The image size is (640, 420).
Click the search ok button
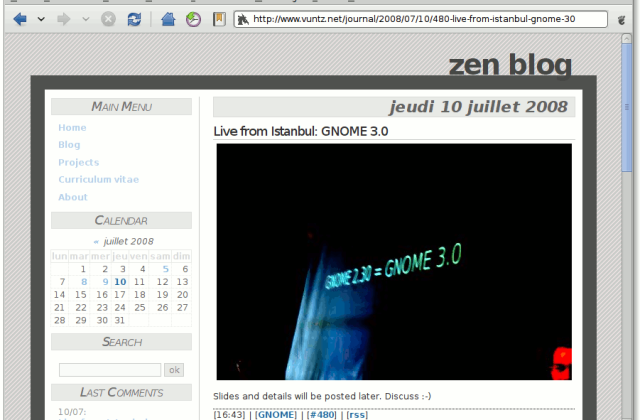174,370
